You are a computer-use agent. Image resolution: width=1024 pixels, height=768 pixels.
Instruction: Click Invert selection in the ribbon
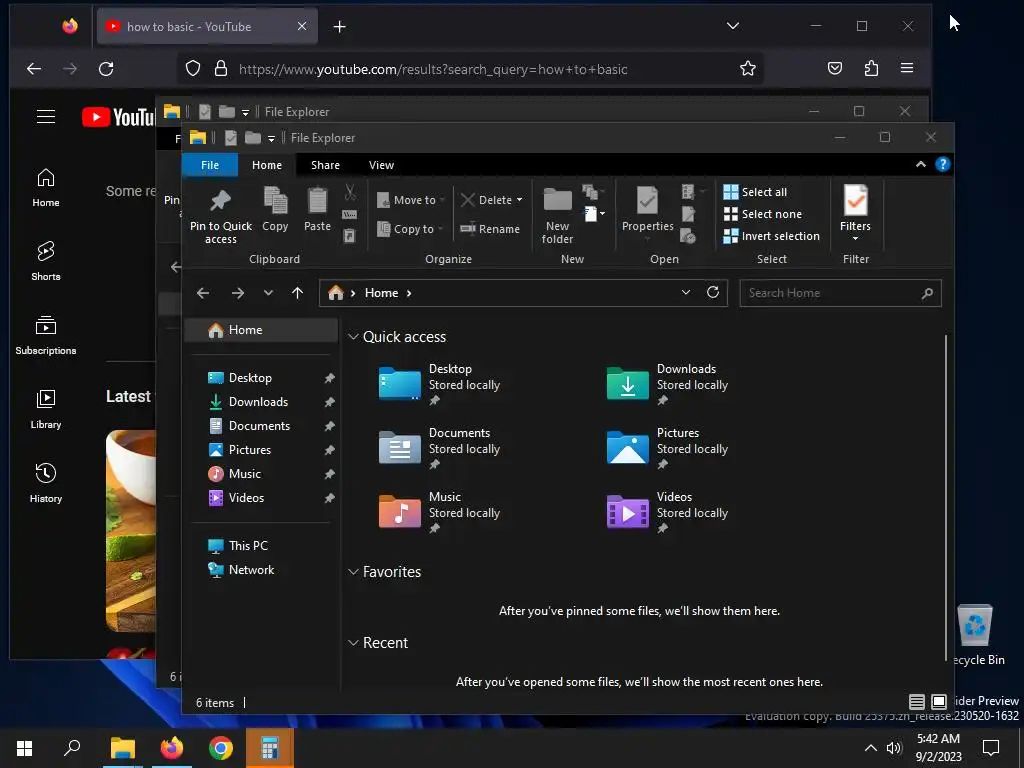[771, 236]
